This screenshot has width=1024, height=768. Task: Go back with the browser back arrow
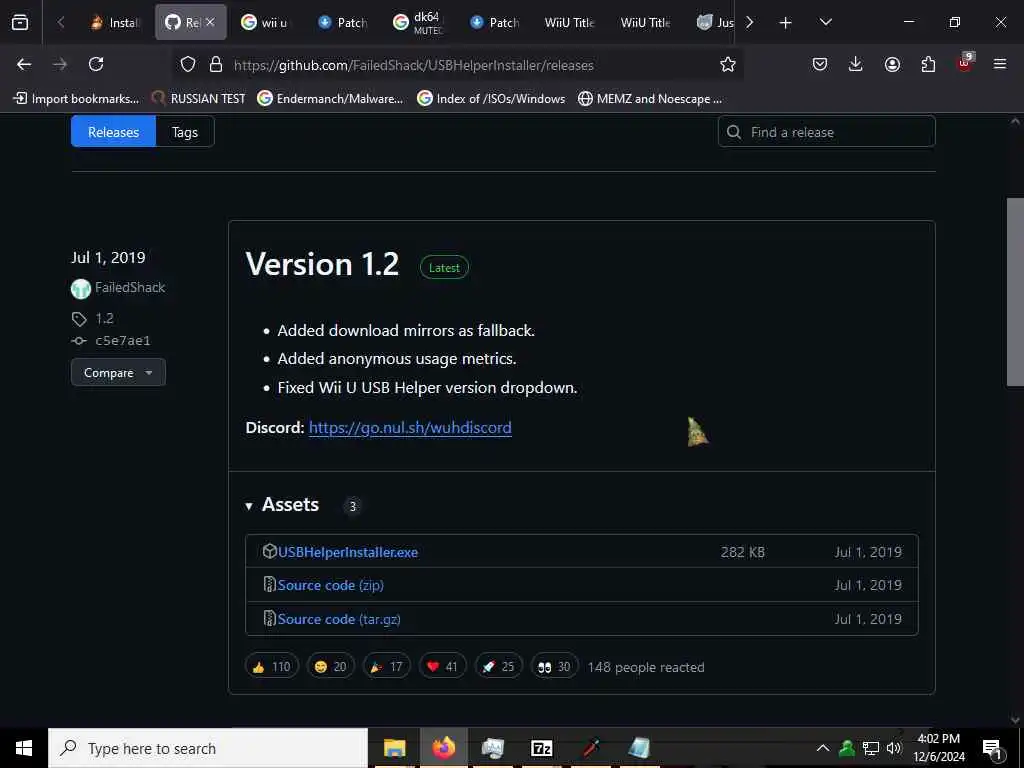point(24,64)
